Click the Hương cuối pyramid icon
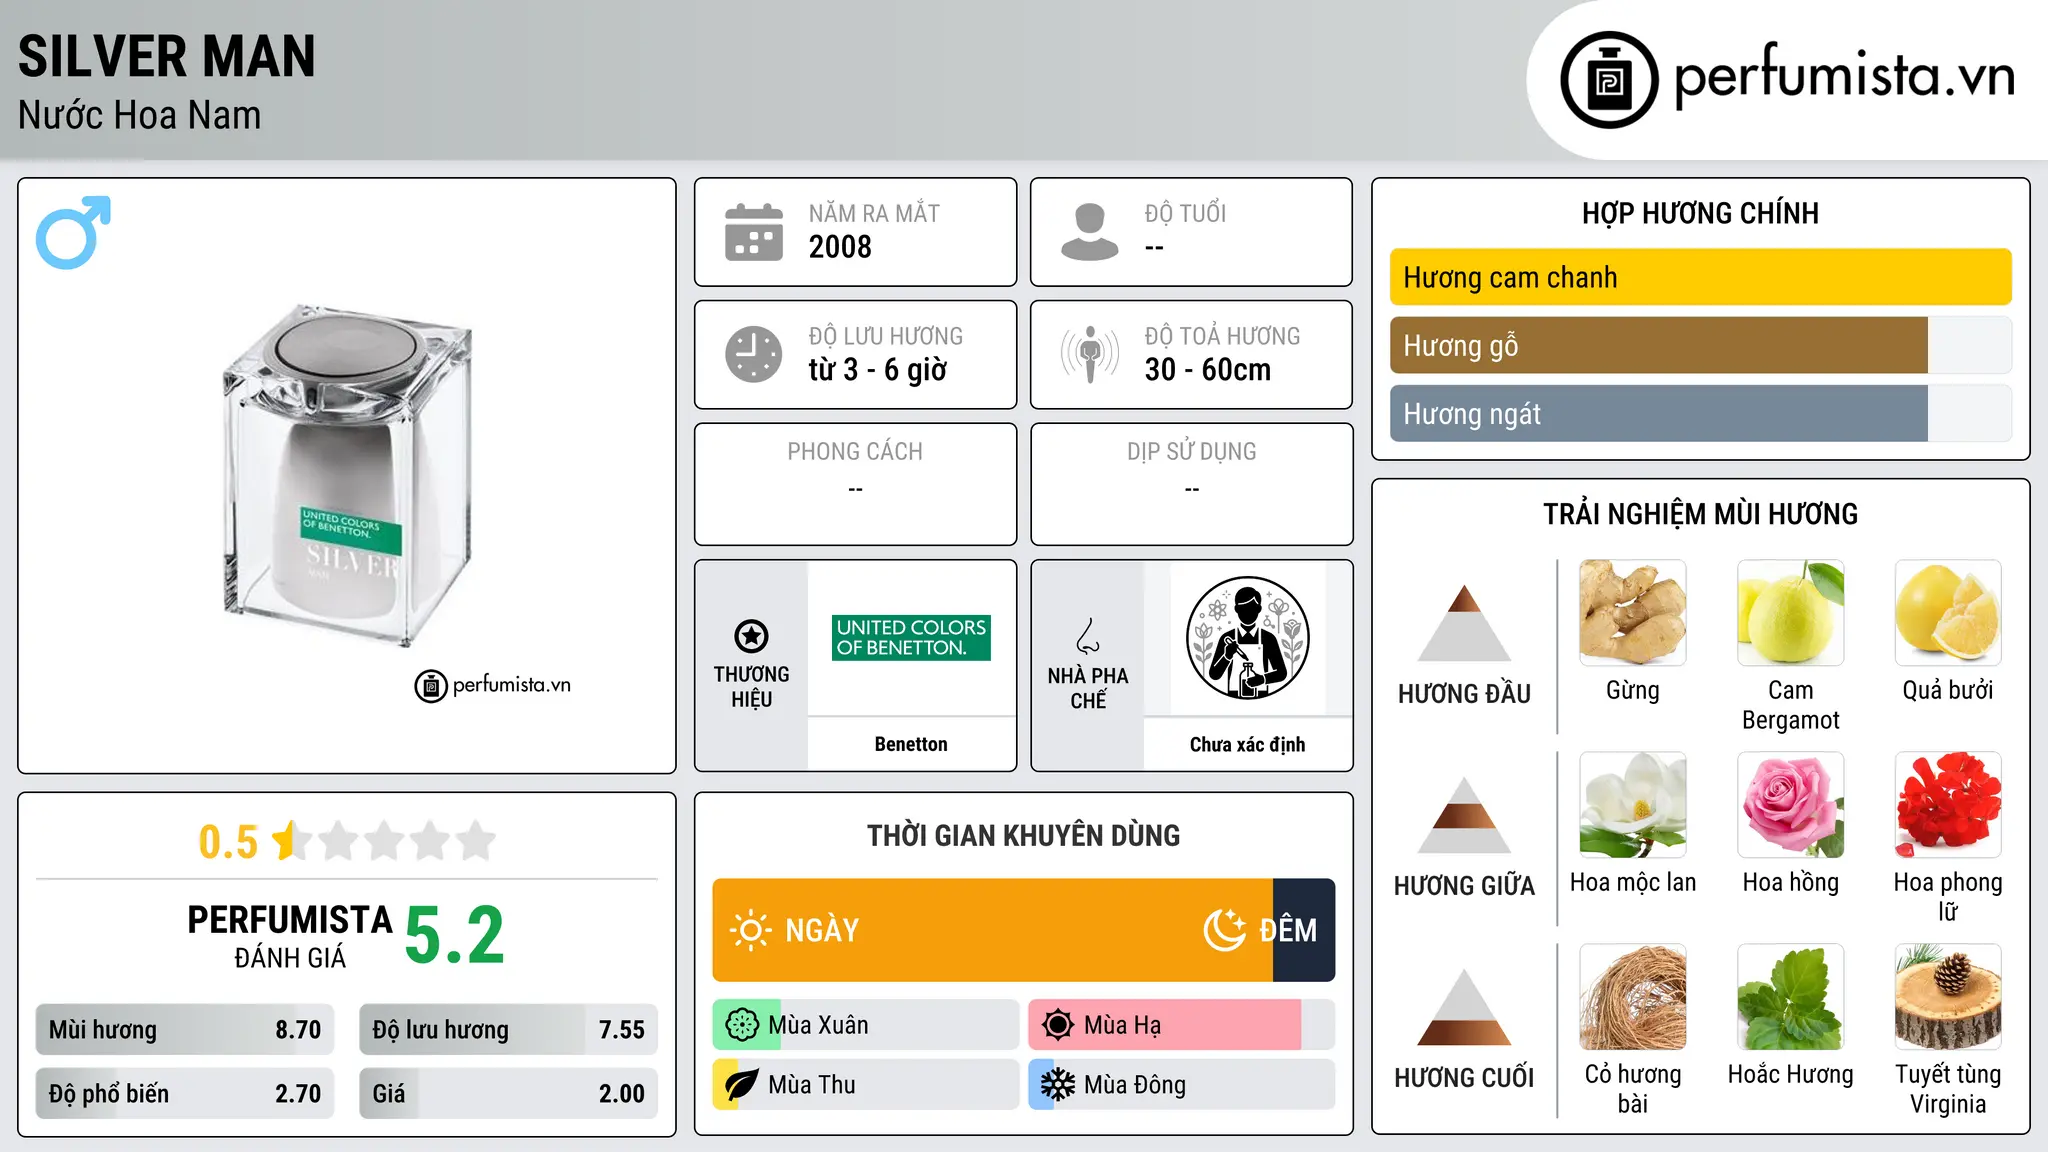This screenshot has width=2048, height=1152. click(1464, 1007)
